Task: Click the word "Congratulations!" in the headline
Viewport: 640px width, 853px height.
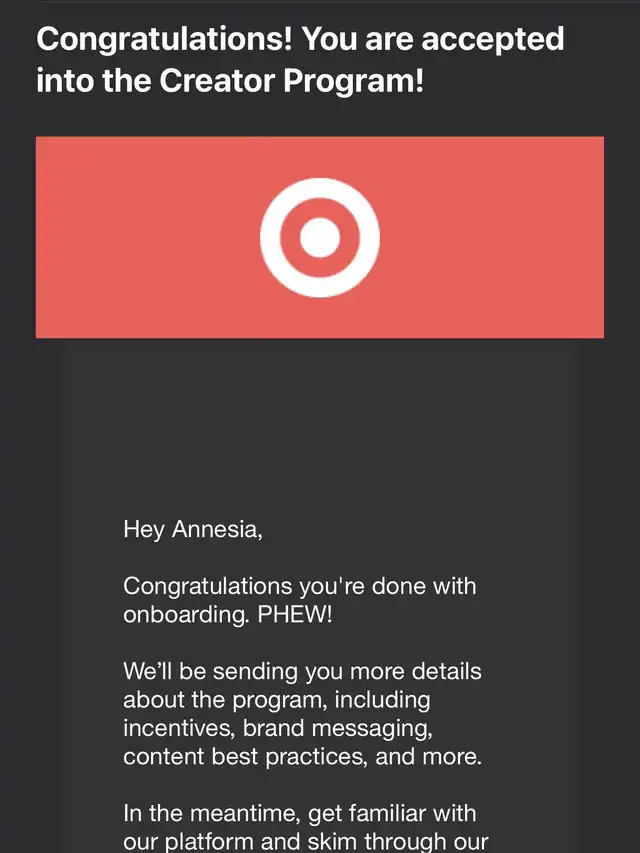Action: click(x=164, y=40)
